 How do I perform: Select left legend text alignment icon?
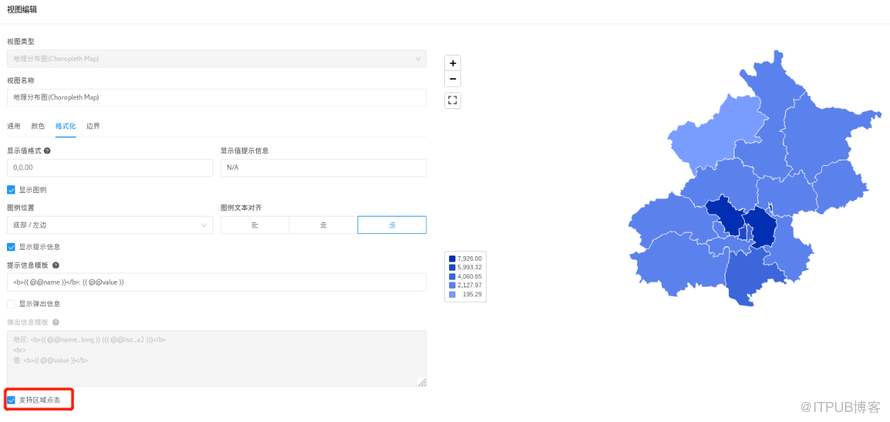(255, 225)
